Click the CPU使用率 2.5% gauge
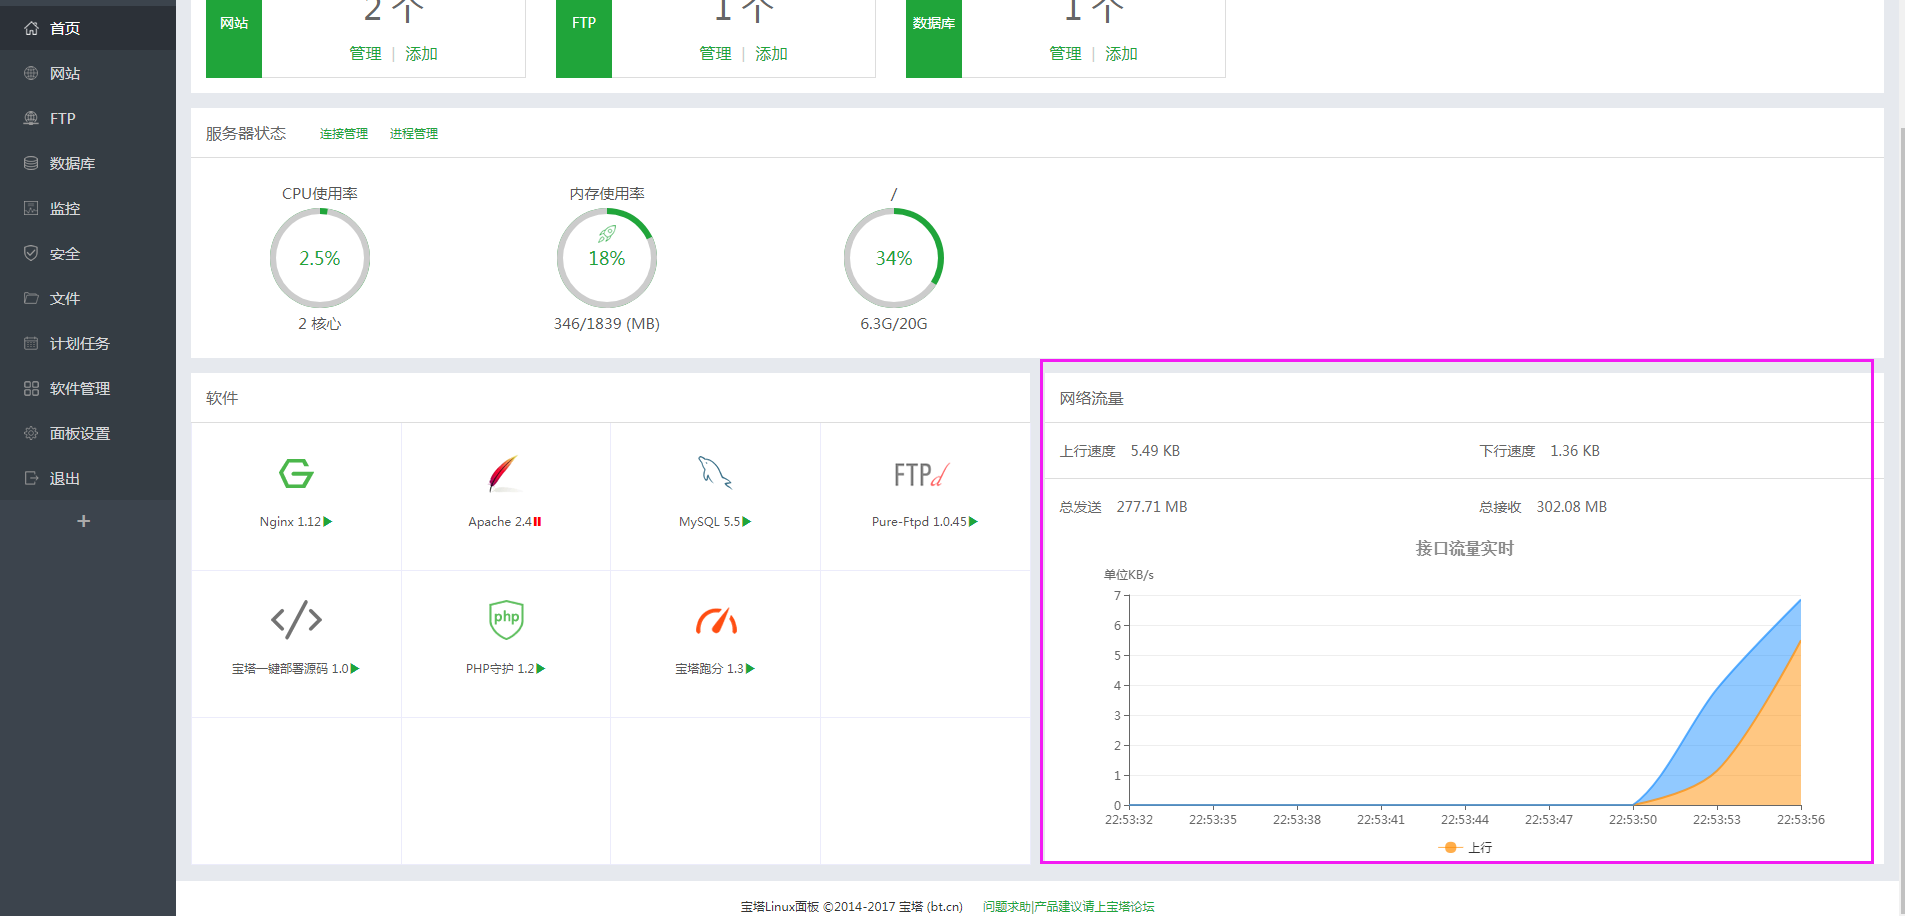1905x916 pixels. point(320,258)
